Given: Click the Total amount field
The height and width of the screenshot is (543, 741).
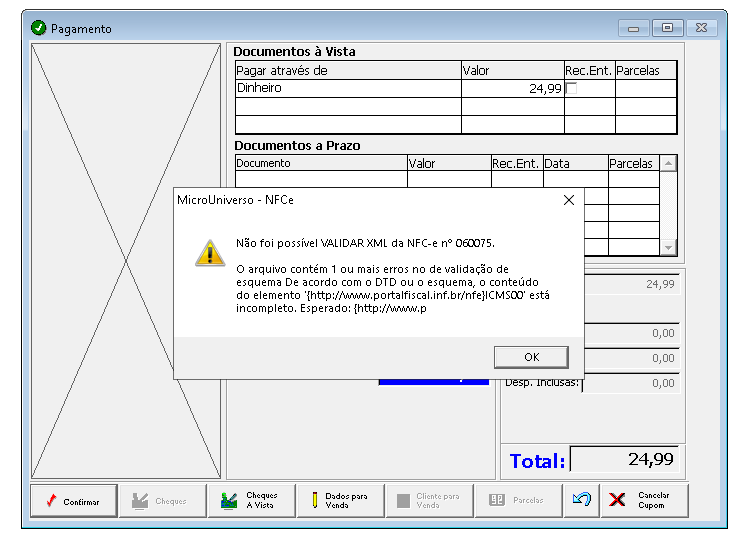Looking at the screenshot, I should 624,460.
